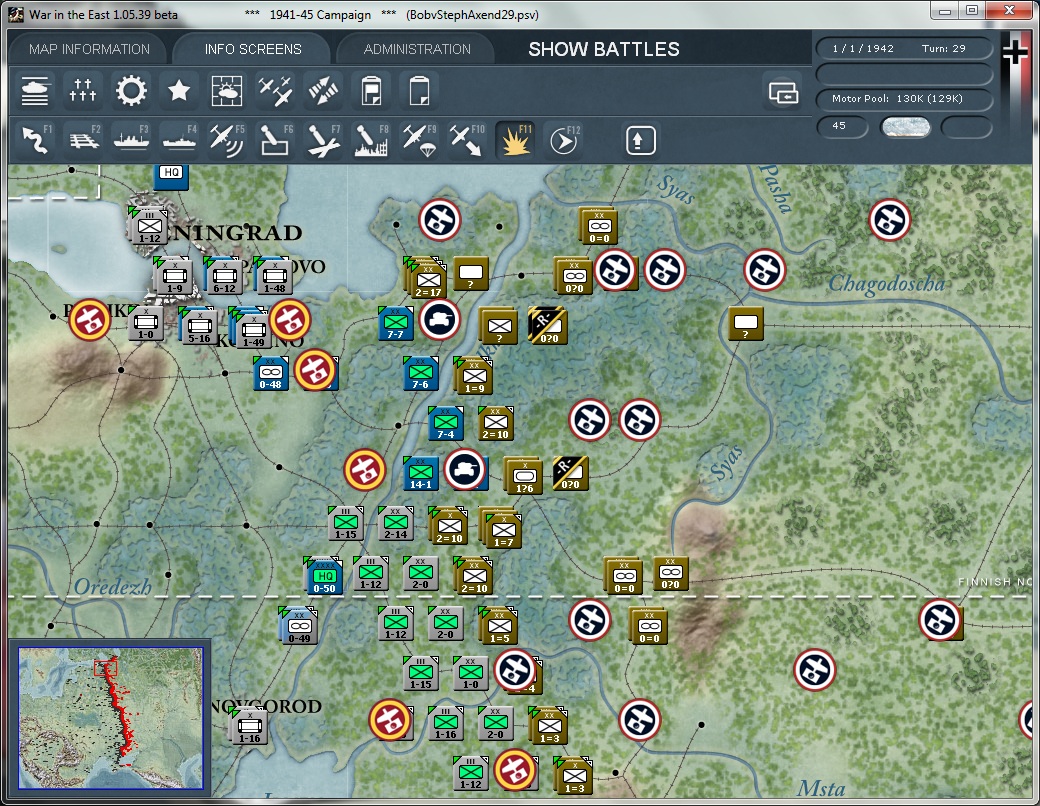This screenshot has width=1040, height=806.
Task: Click the value 45 pill
Action: pos(842,126)
